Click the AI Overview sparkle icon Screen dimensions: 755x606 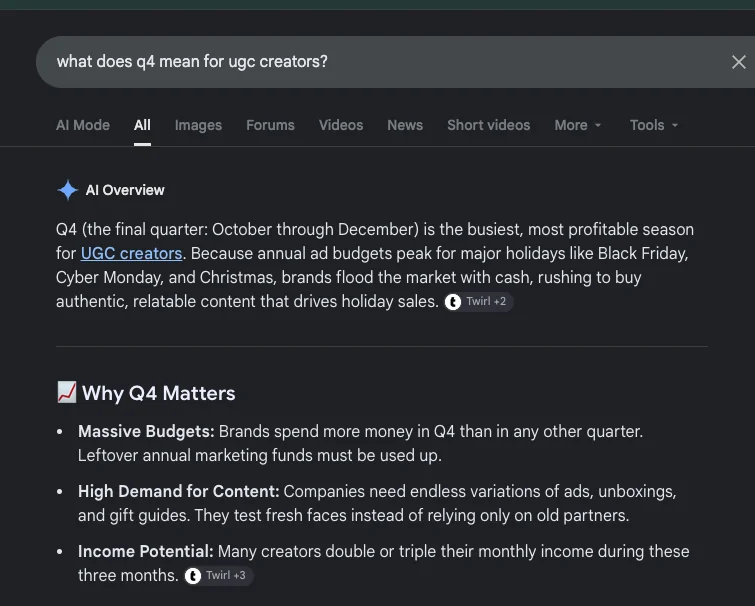coord(67,190)
